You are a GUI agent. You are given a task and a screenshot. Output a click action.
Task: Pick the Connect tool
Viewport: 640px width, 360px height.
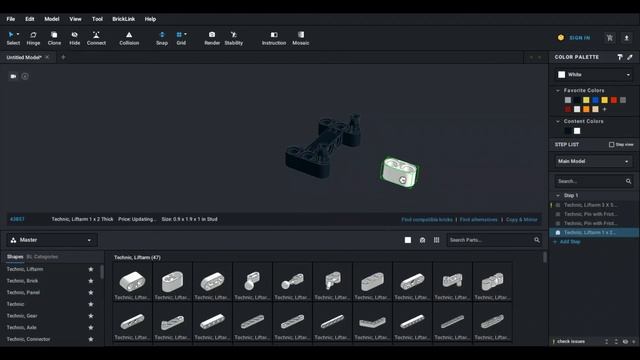[x=96, y=38]
